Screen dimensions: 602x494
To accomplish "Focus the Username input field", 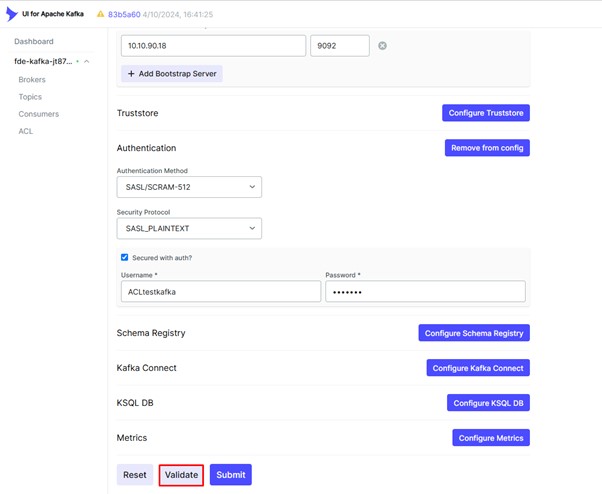I will (221, 291).
